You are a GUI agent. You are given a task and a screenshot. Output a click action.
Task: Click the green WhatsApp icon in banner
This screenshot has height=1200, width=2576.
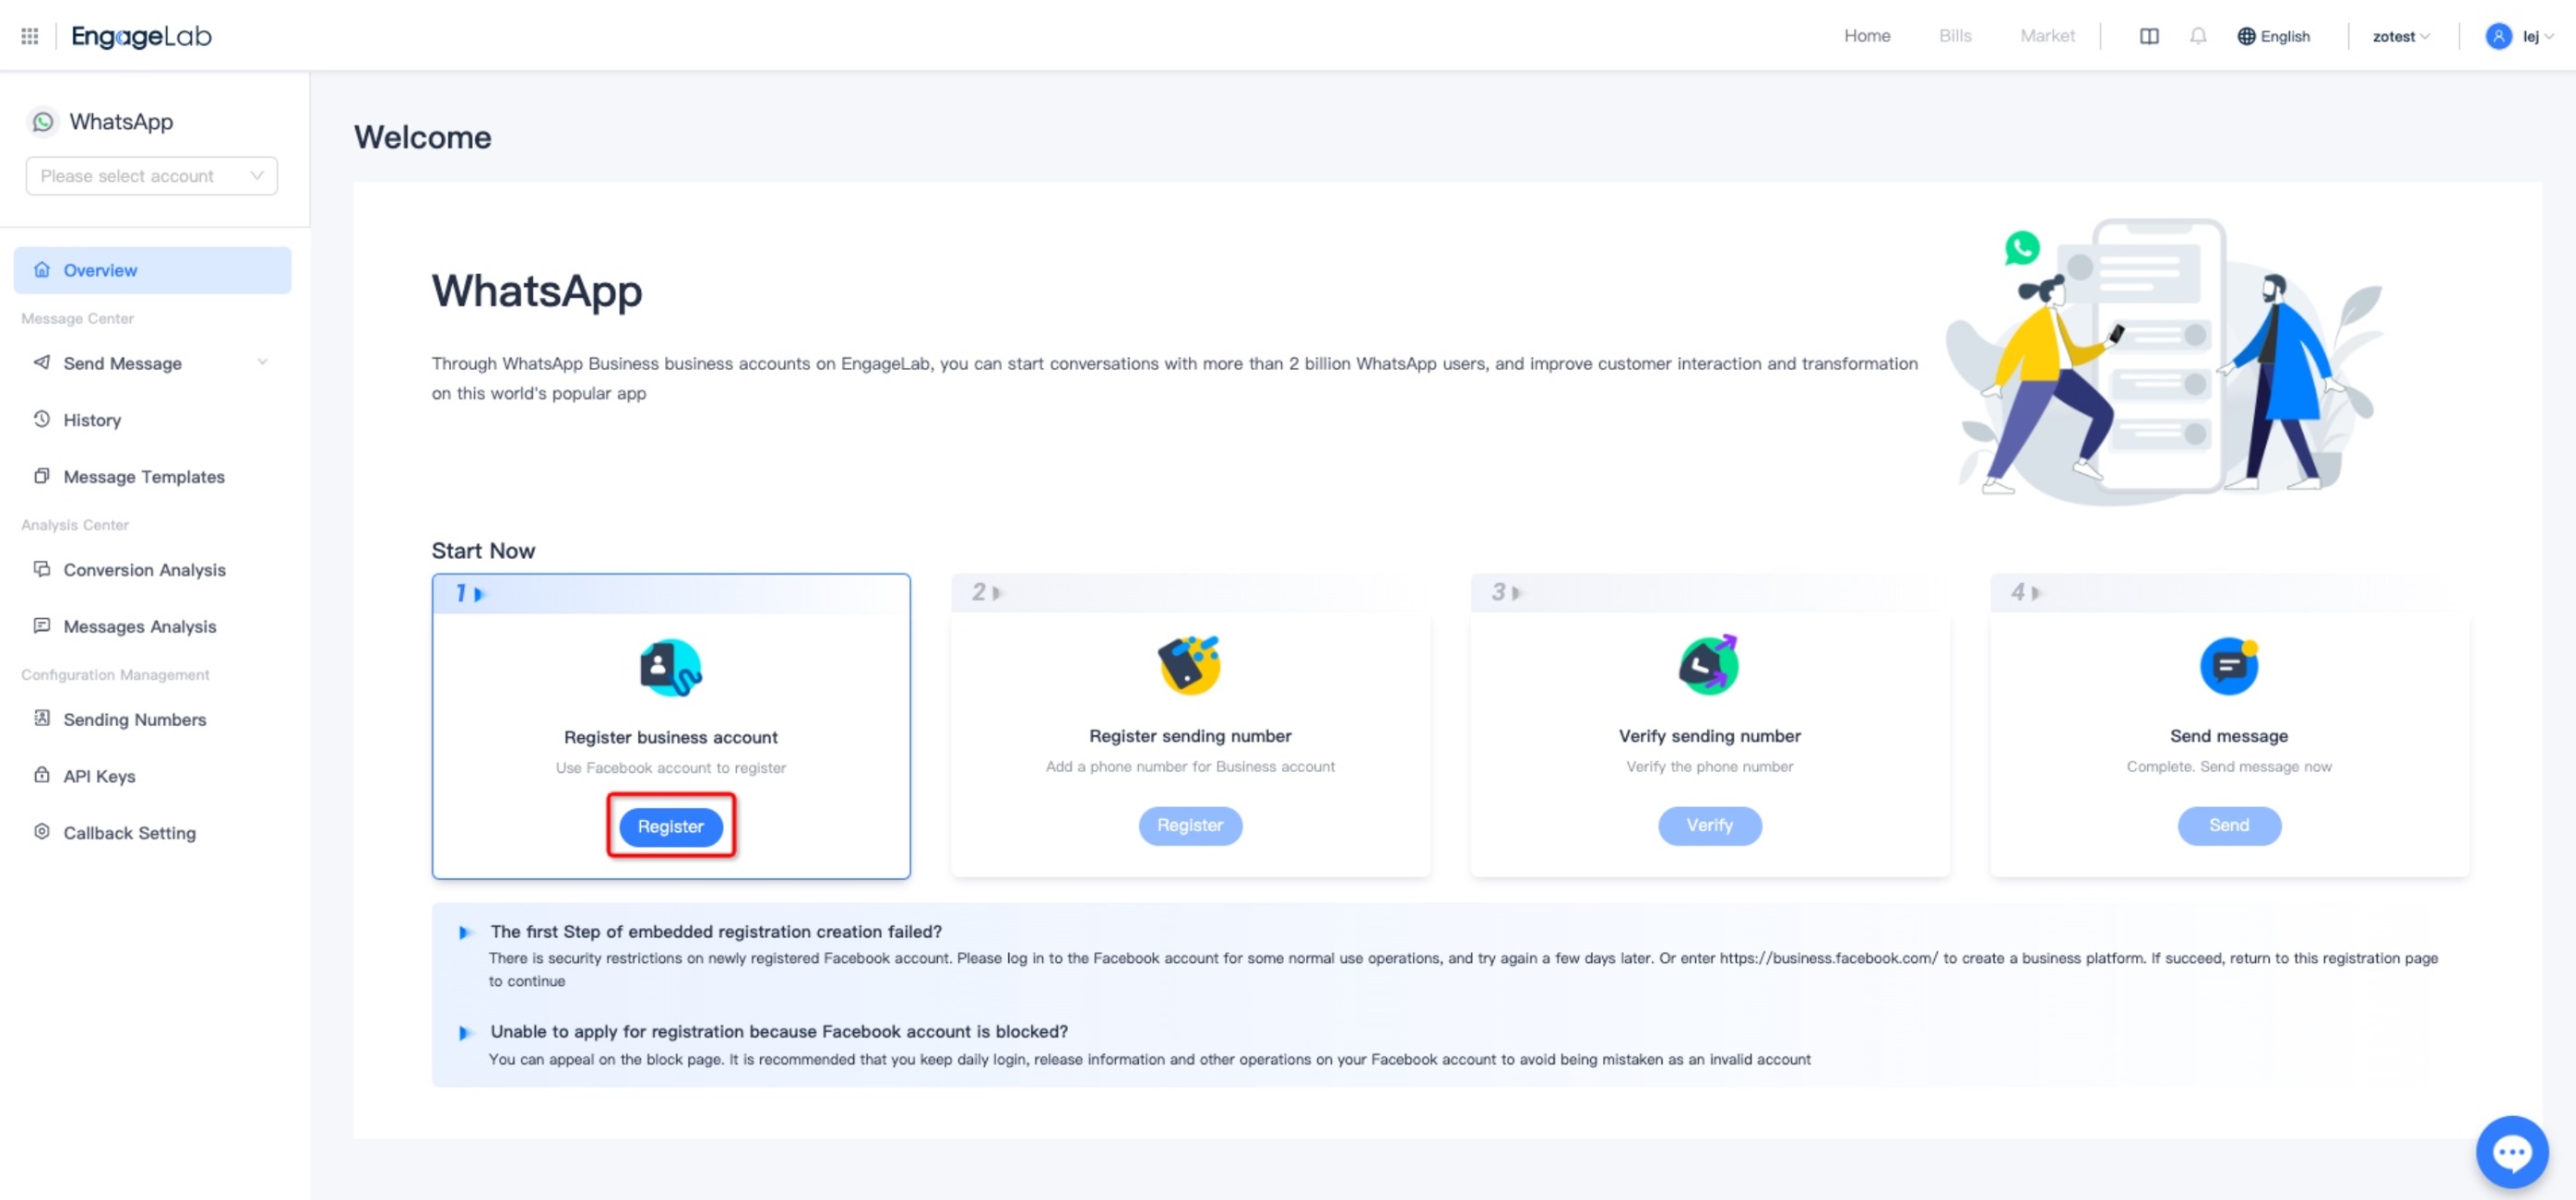pos(2022,248)
